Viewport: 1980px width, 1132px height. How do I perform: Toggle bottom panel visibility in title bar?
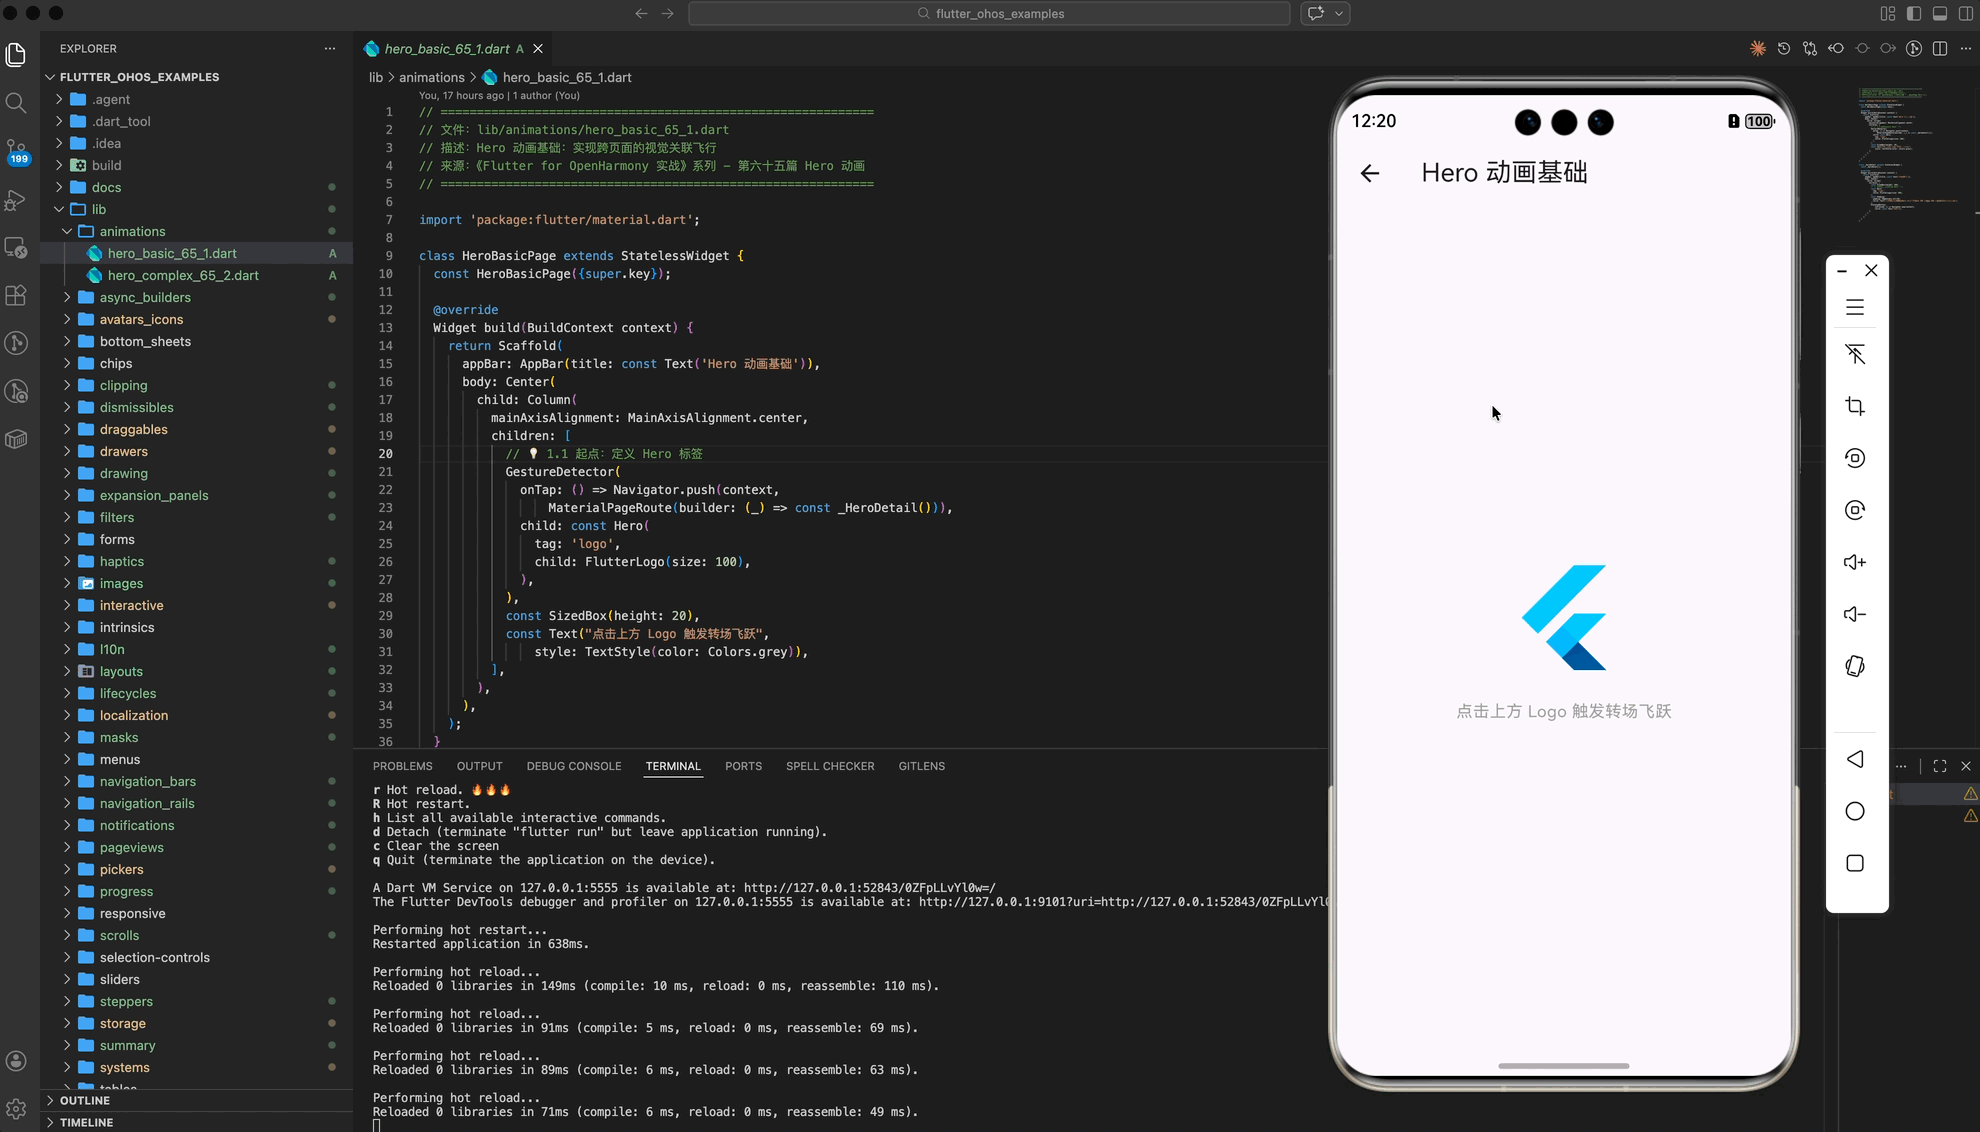click(1939, 13)
